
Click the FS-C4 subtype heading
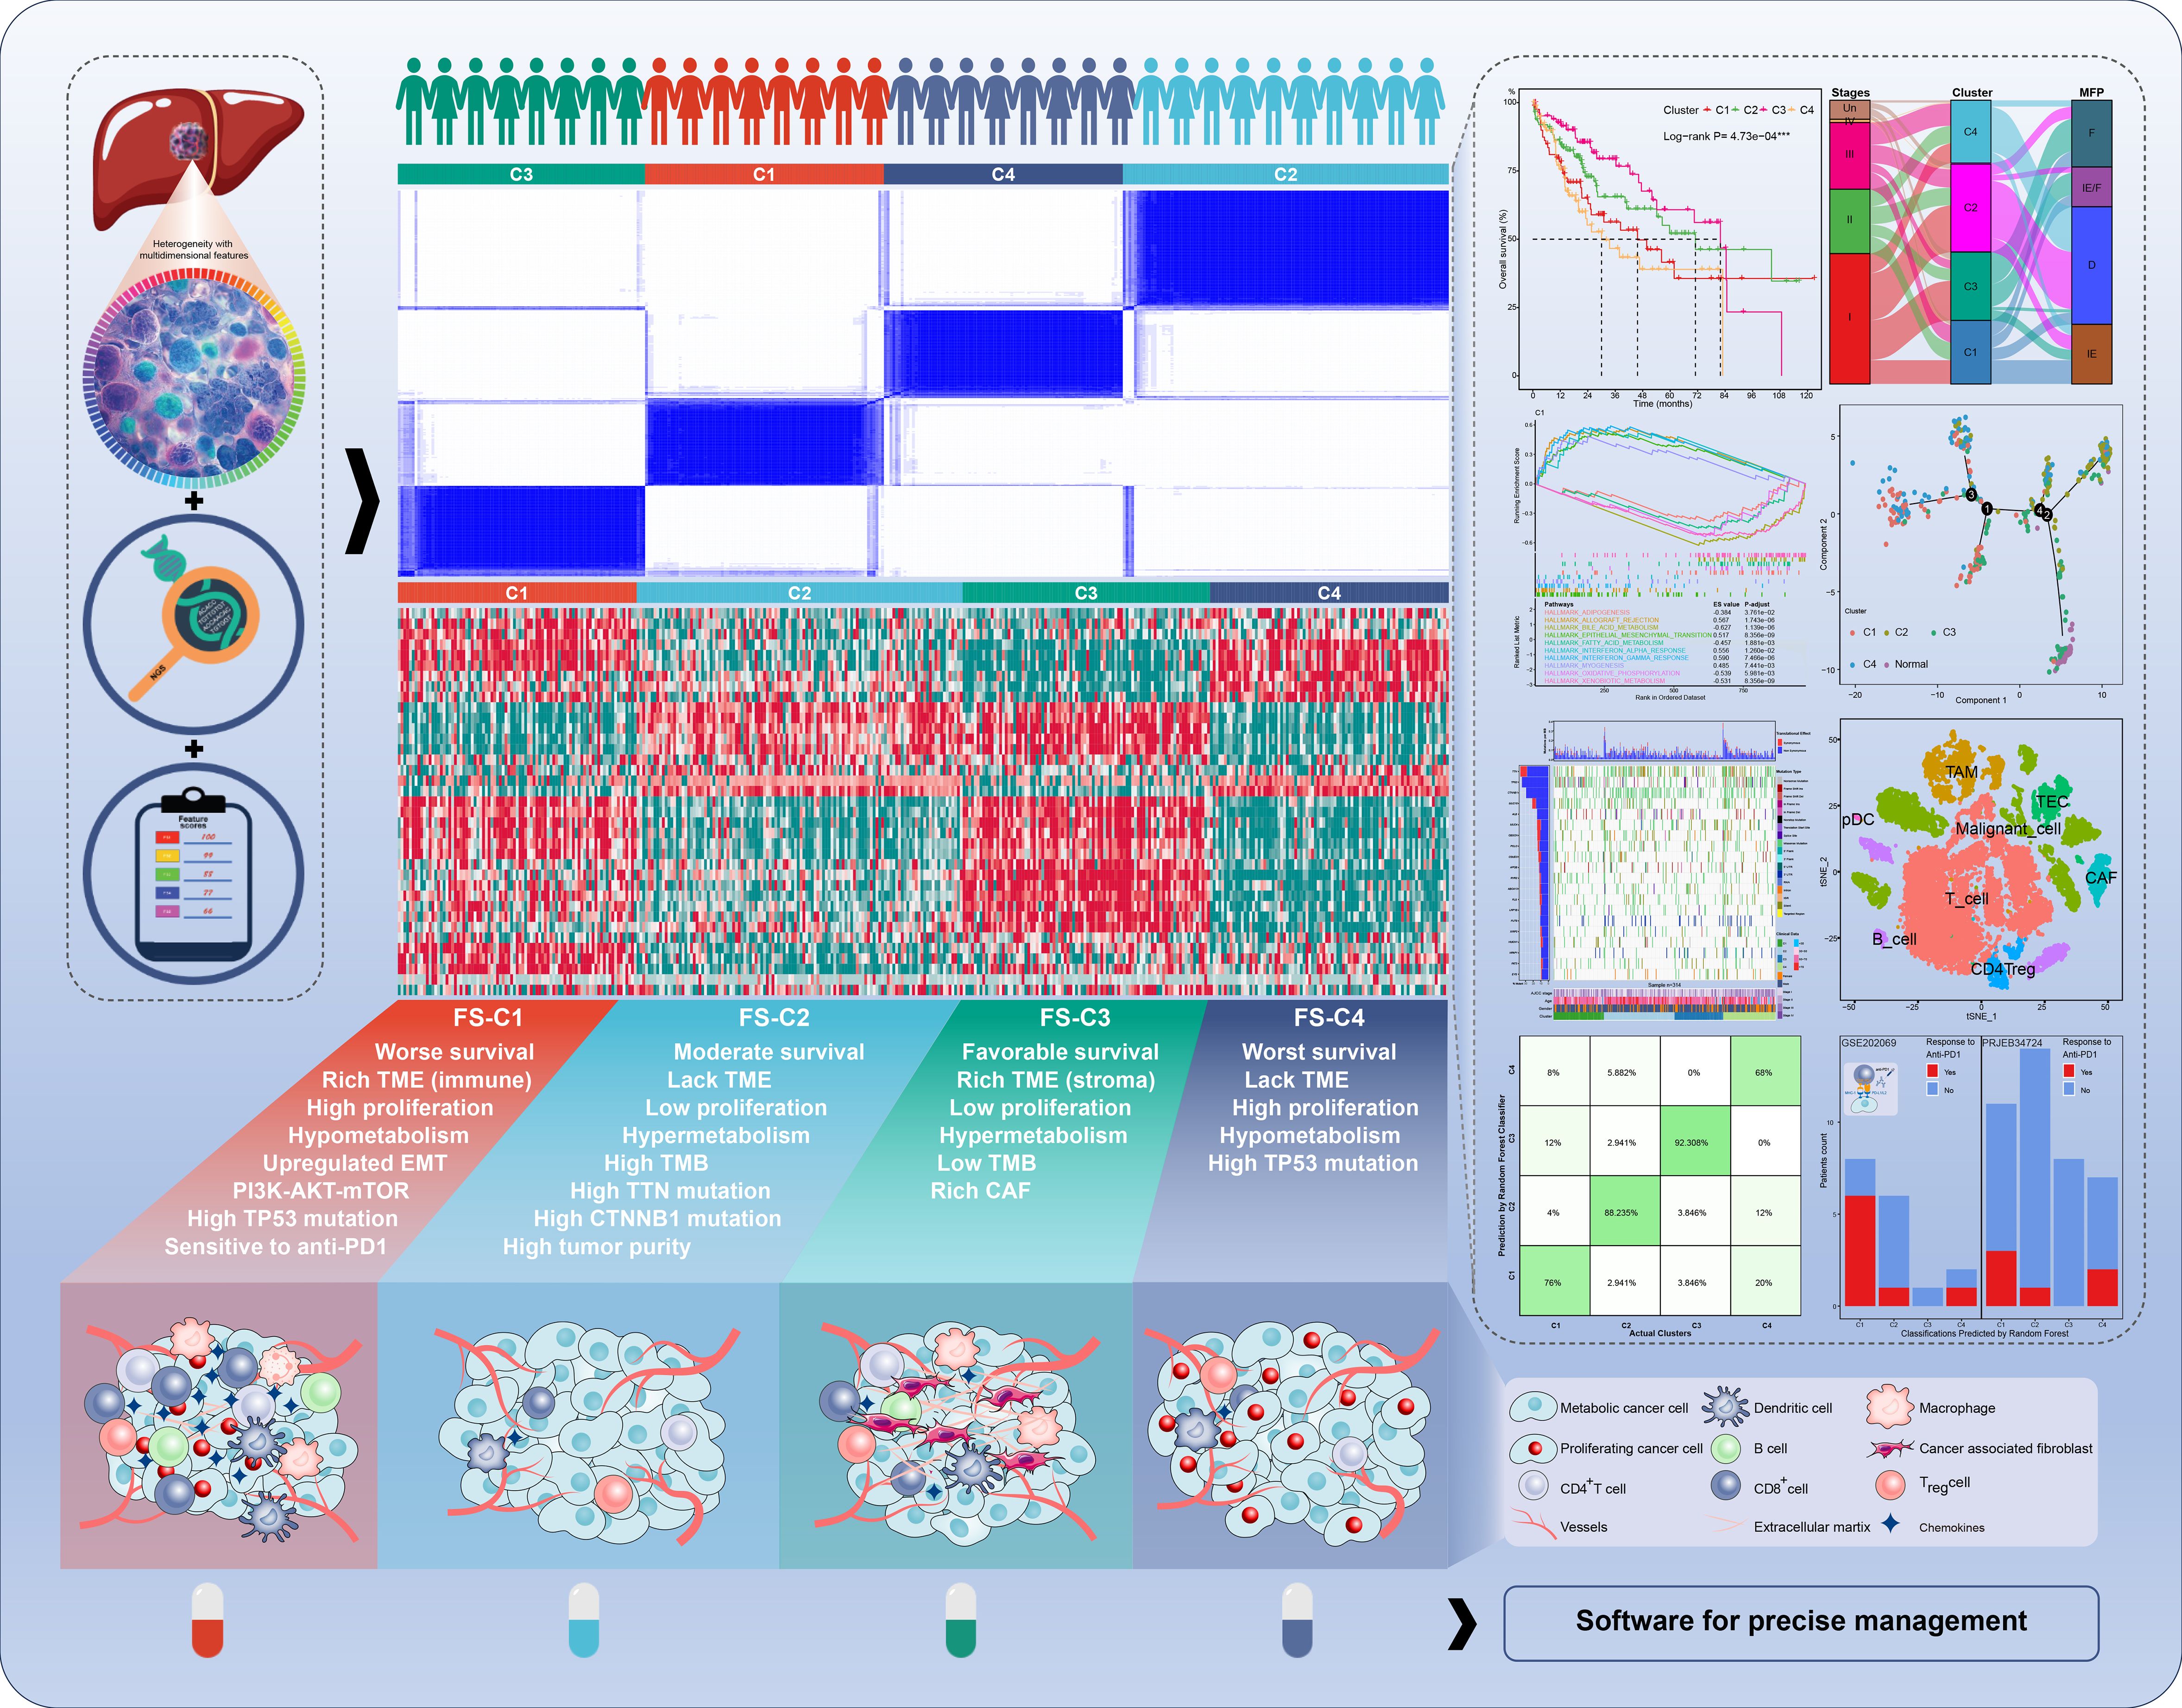tap(1329, 1018)
